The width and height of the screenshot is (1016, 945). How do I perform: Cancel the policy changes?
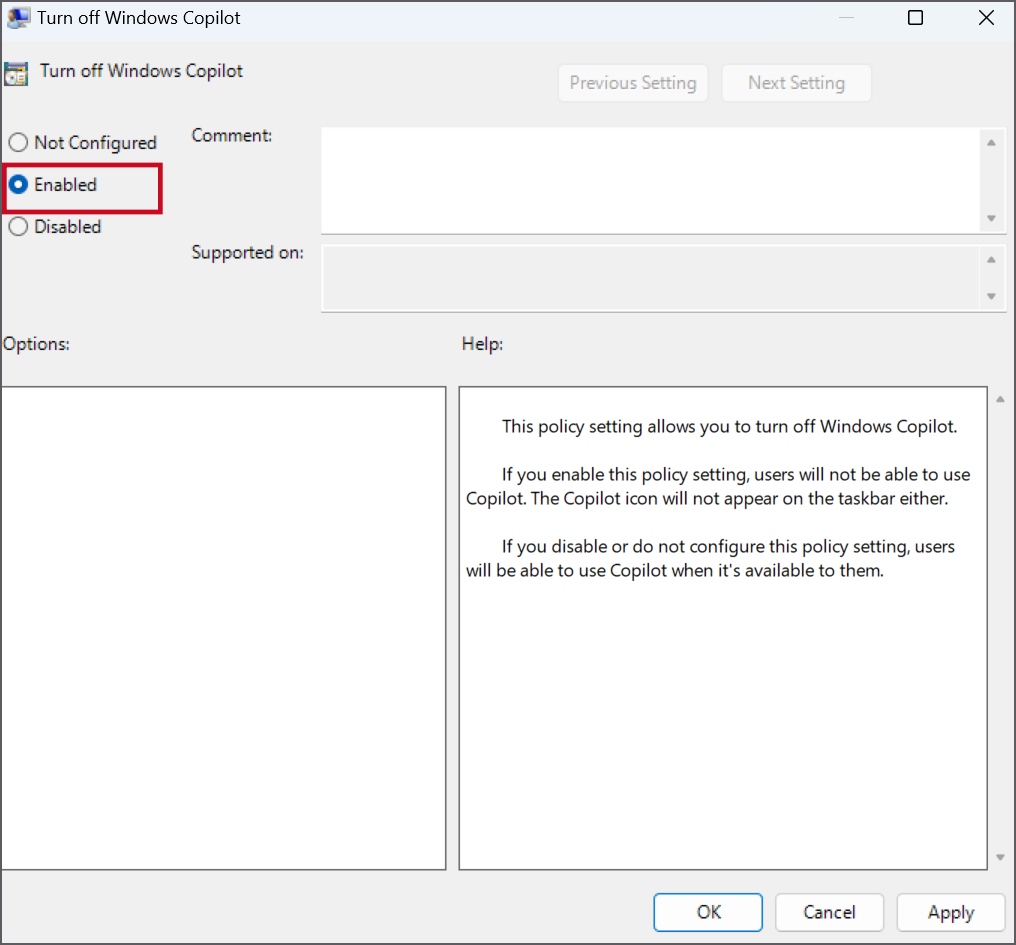[829, 912]
